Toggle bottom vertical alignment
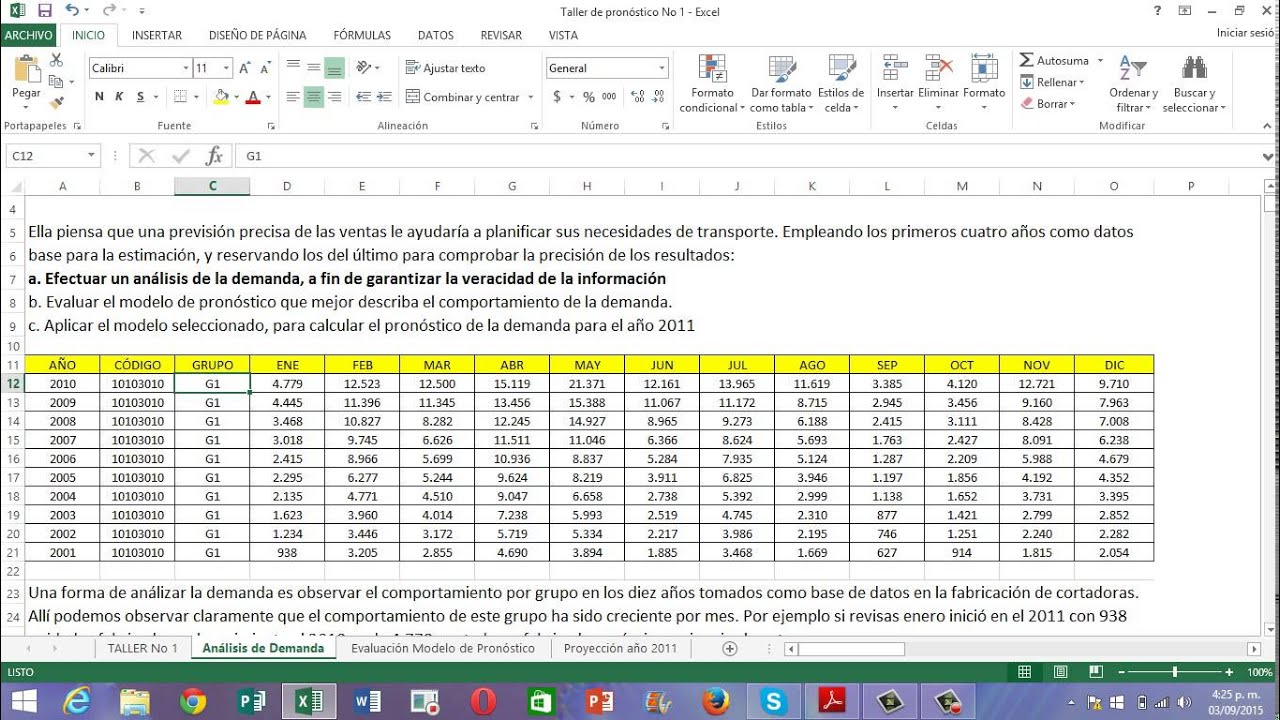The width and height of the screenshot is (1280, 720). [x=334, y=68]
